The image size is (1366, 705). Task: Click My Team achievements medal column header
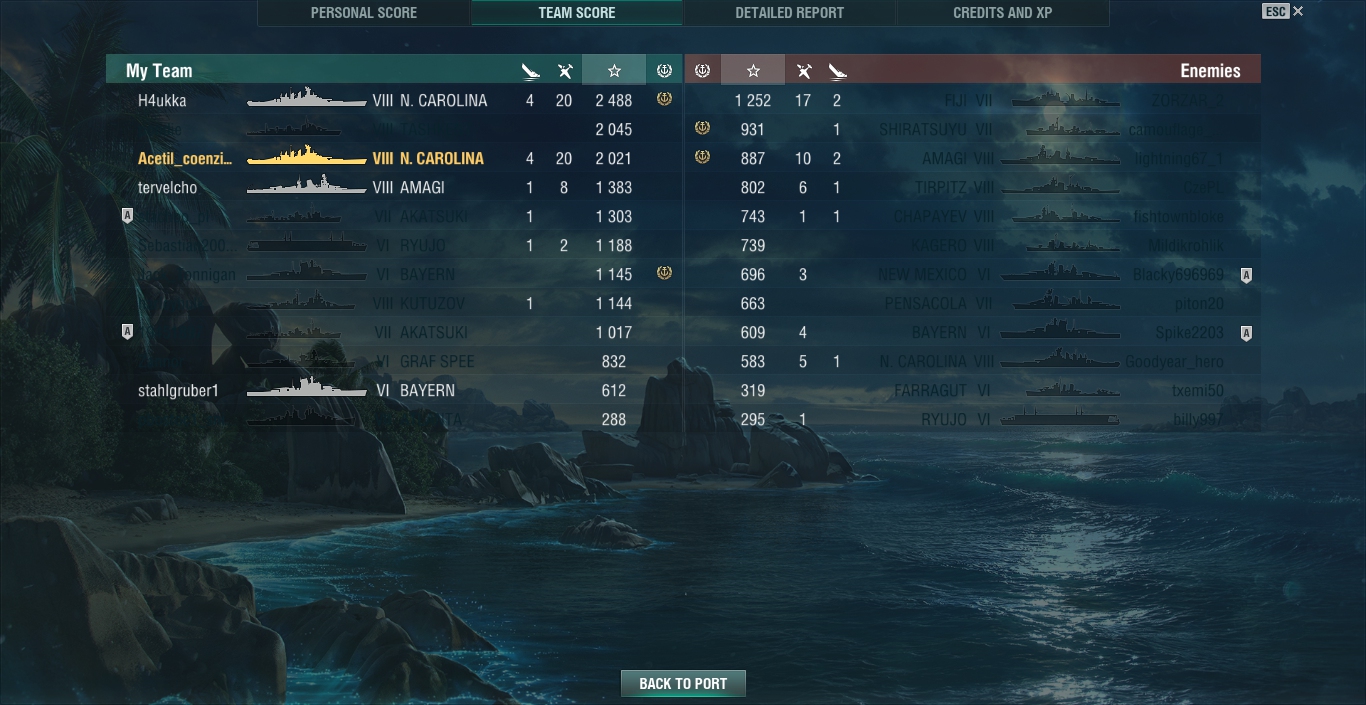coord(664,71)
